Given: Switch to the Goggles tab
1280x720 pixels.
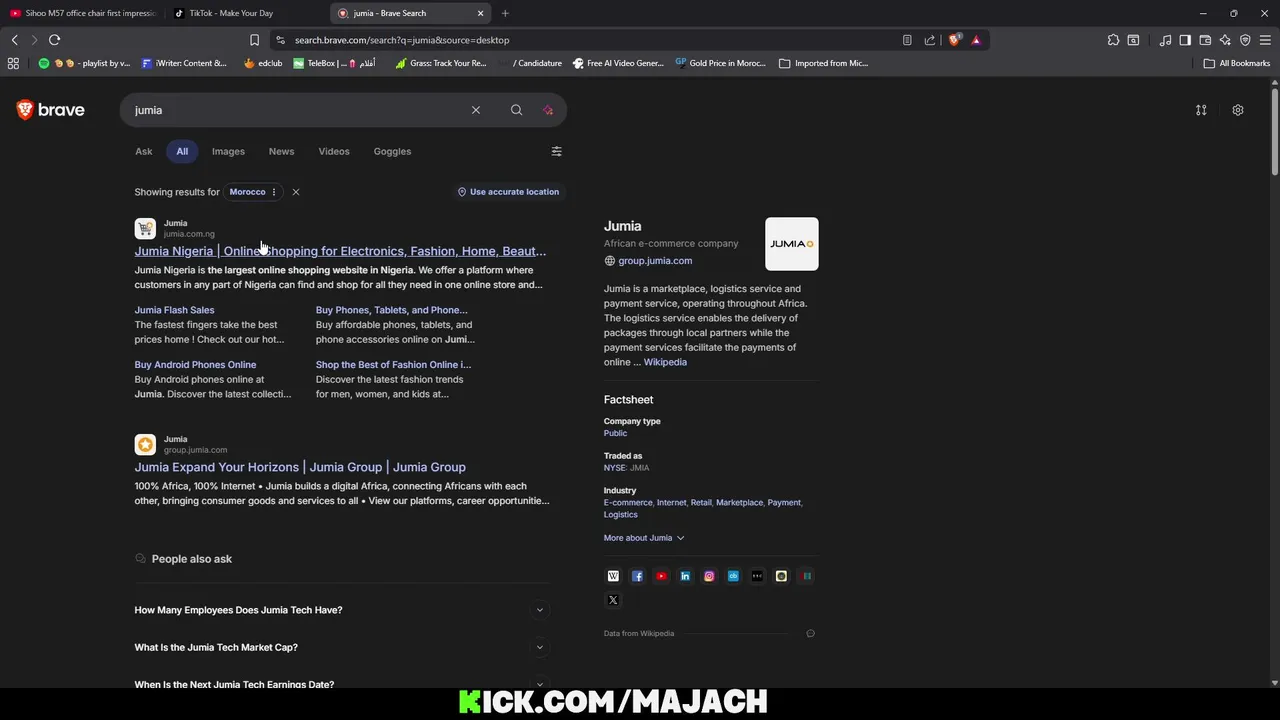Looking at the screenshot, I should click(392, 151).
